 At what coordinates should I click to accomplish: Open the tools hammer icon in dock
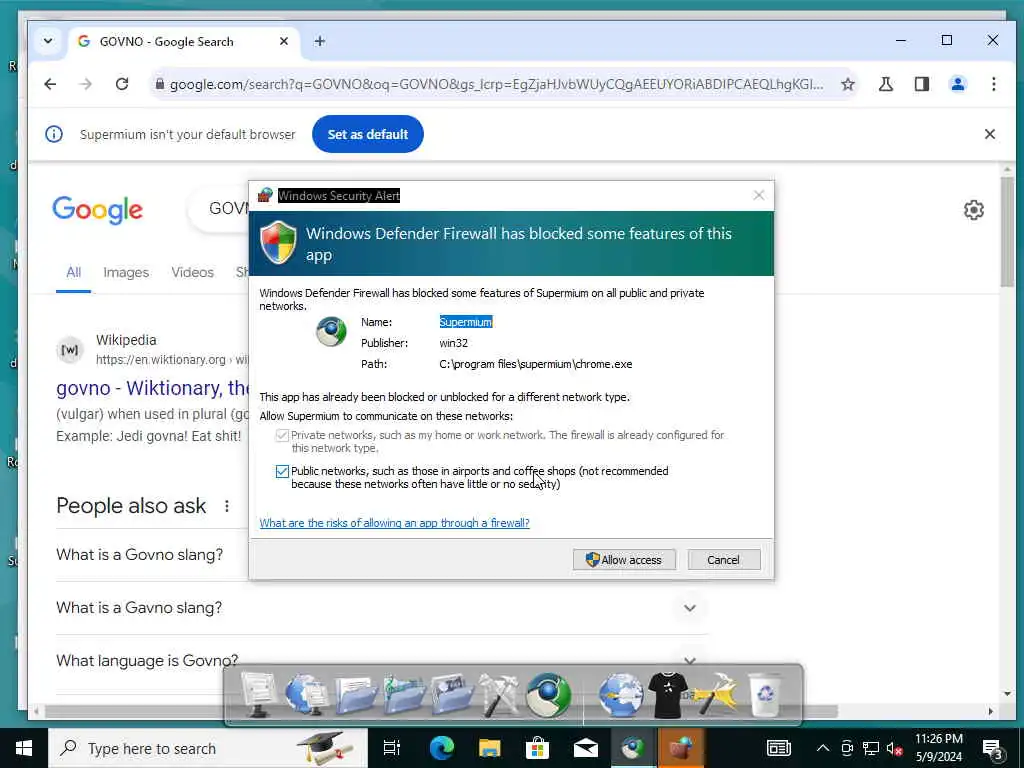pos(498,695)
